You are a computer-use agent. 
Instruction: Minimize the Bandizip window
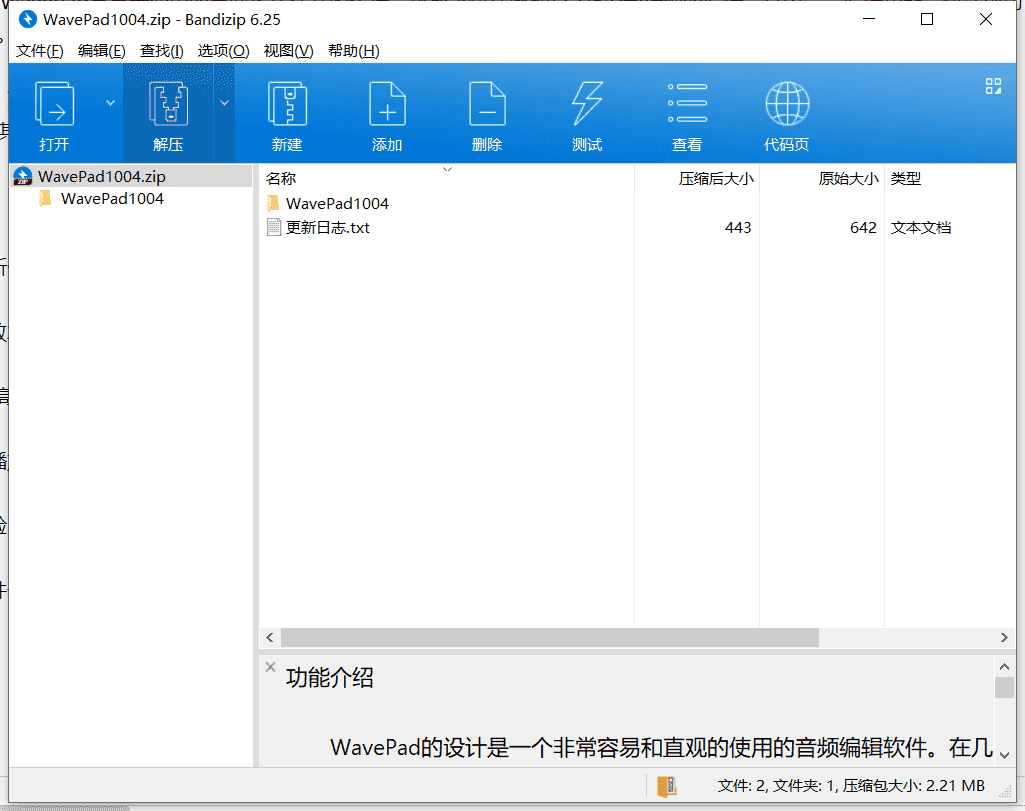869,20
